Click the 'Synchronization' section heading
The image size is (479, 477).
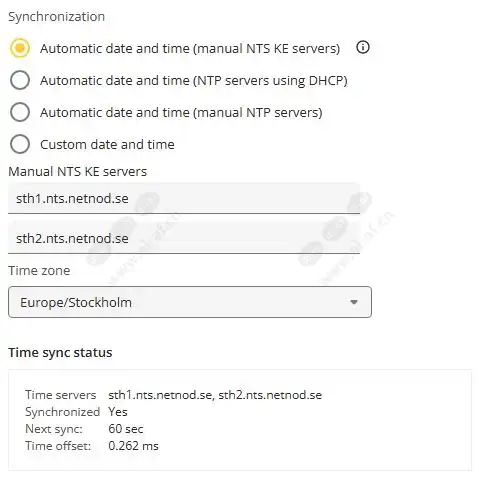point(56,17)
